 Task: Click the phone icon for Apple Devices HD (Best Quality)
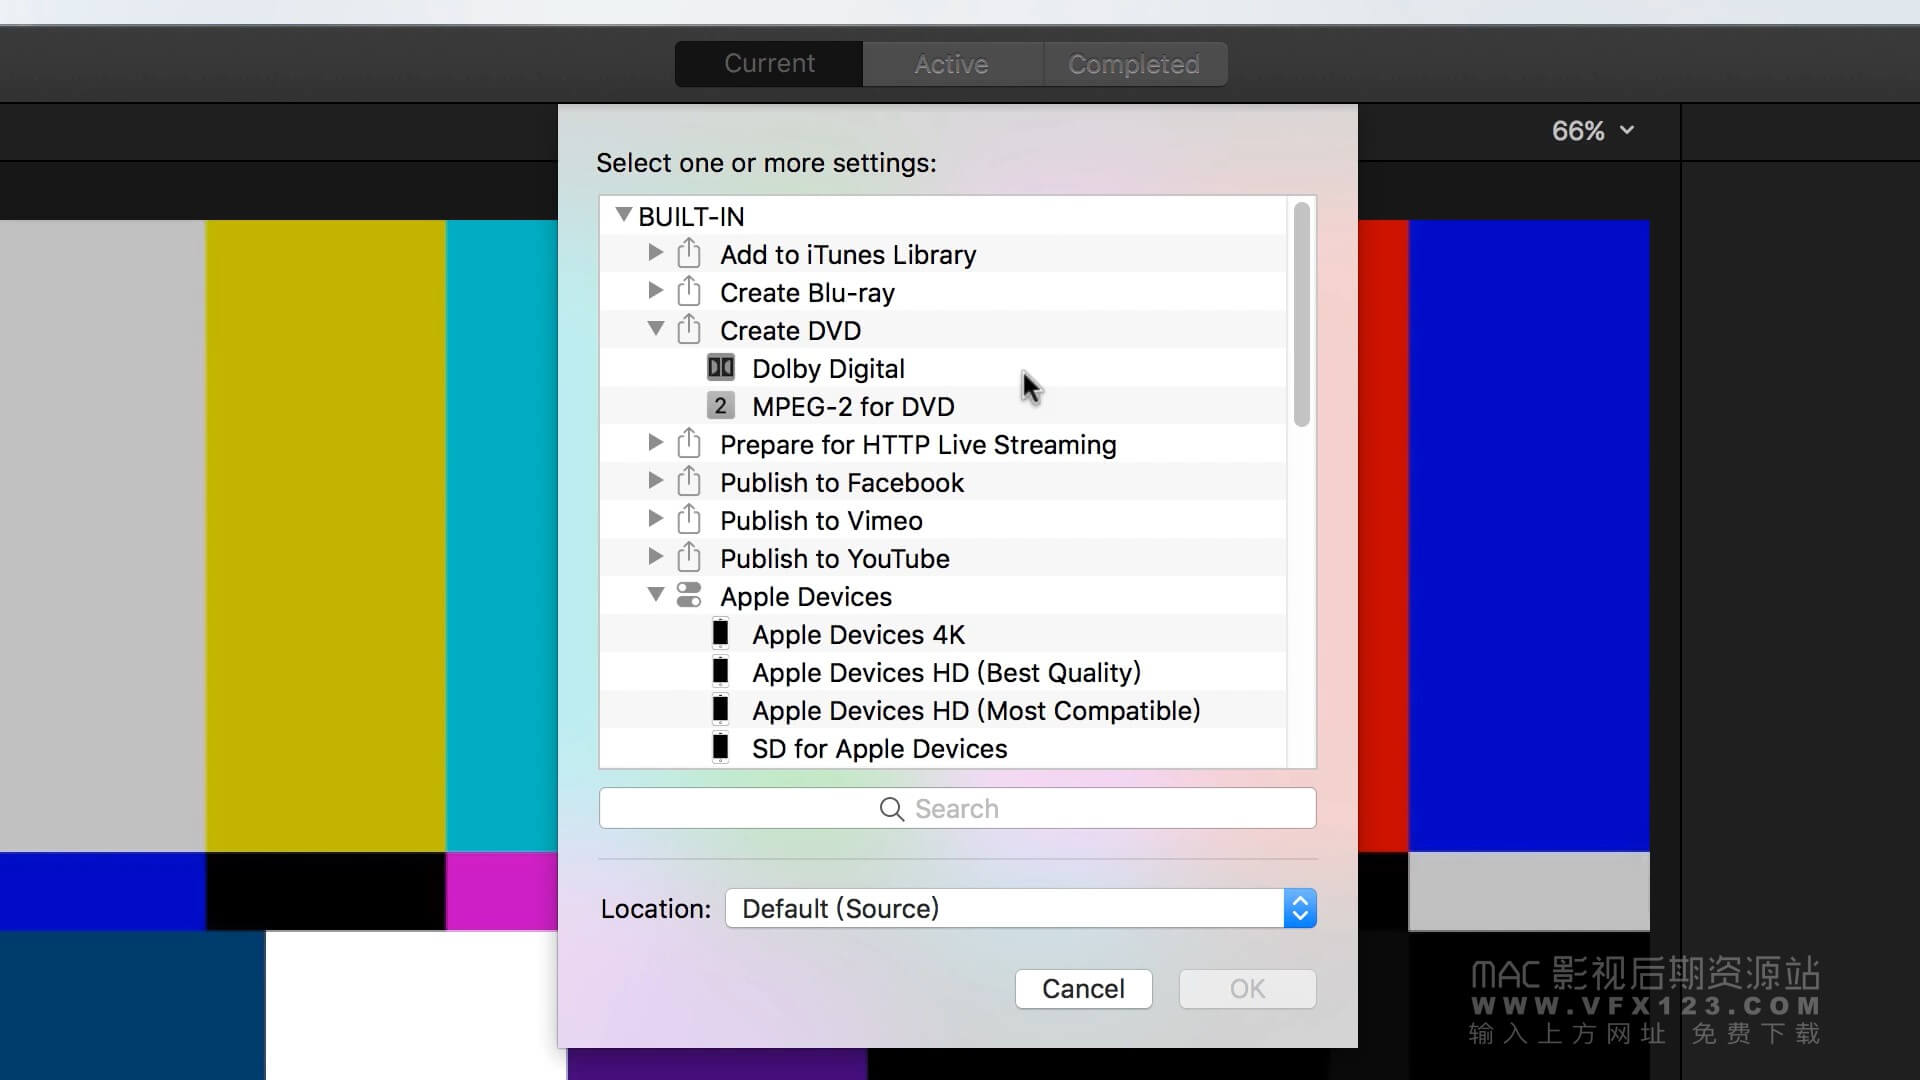(720, 672)
